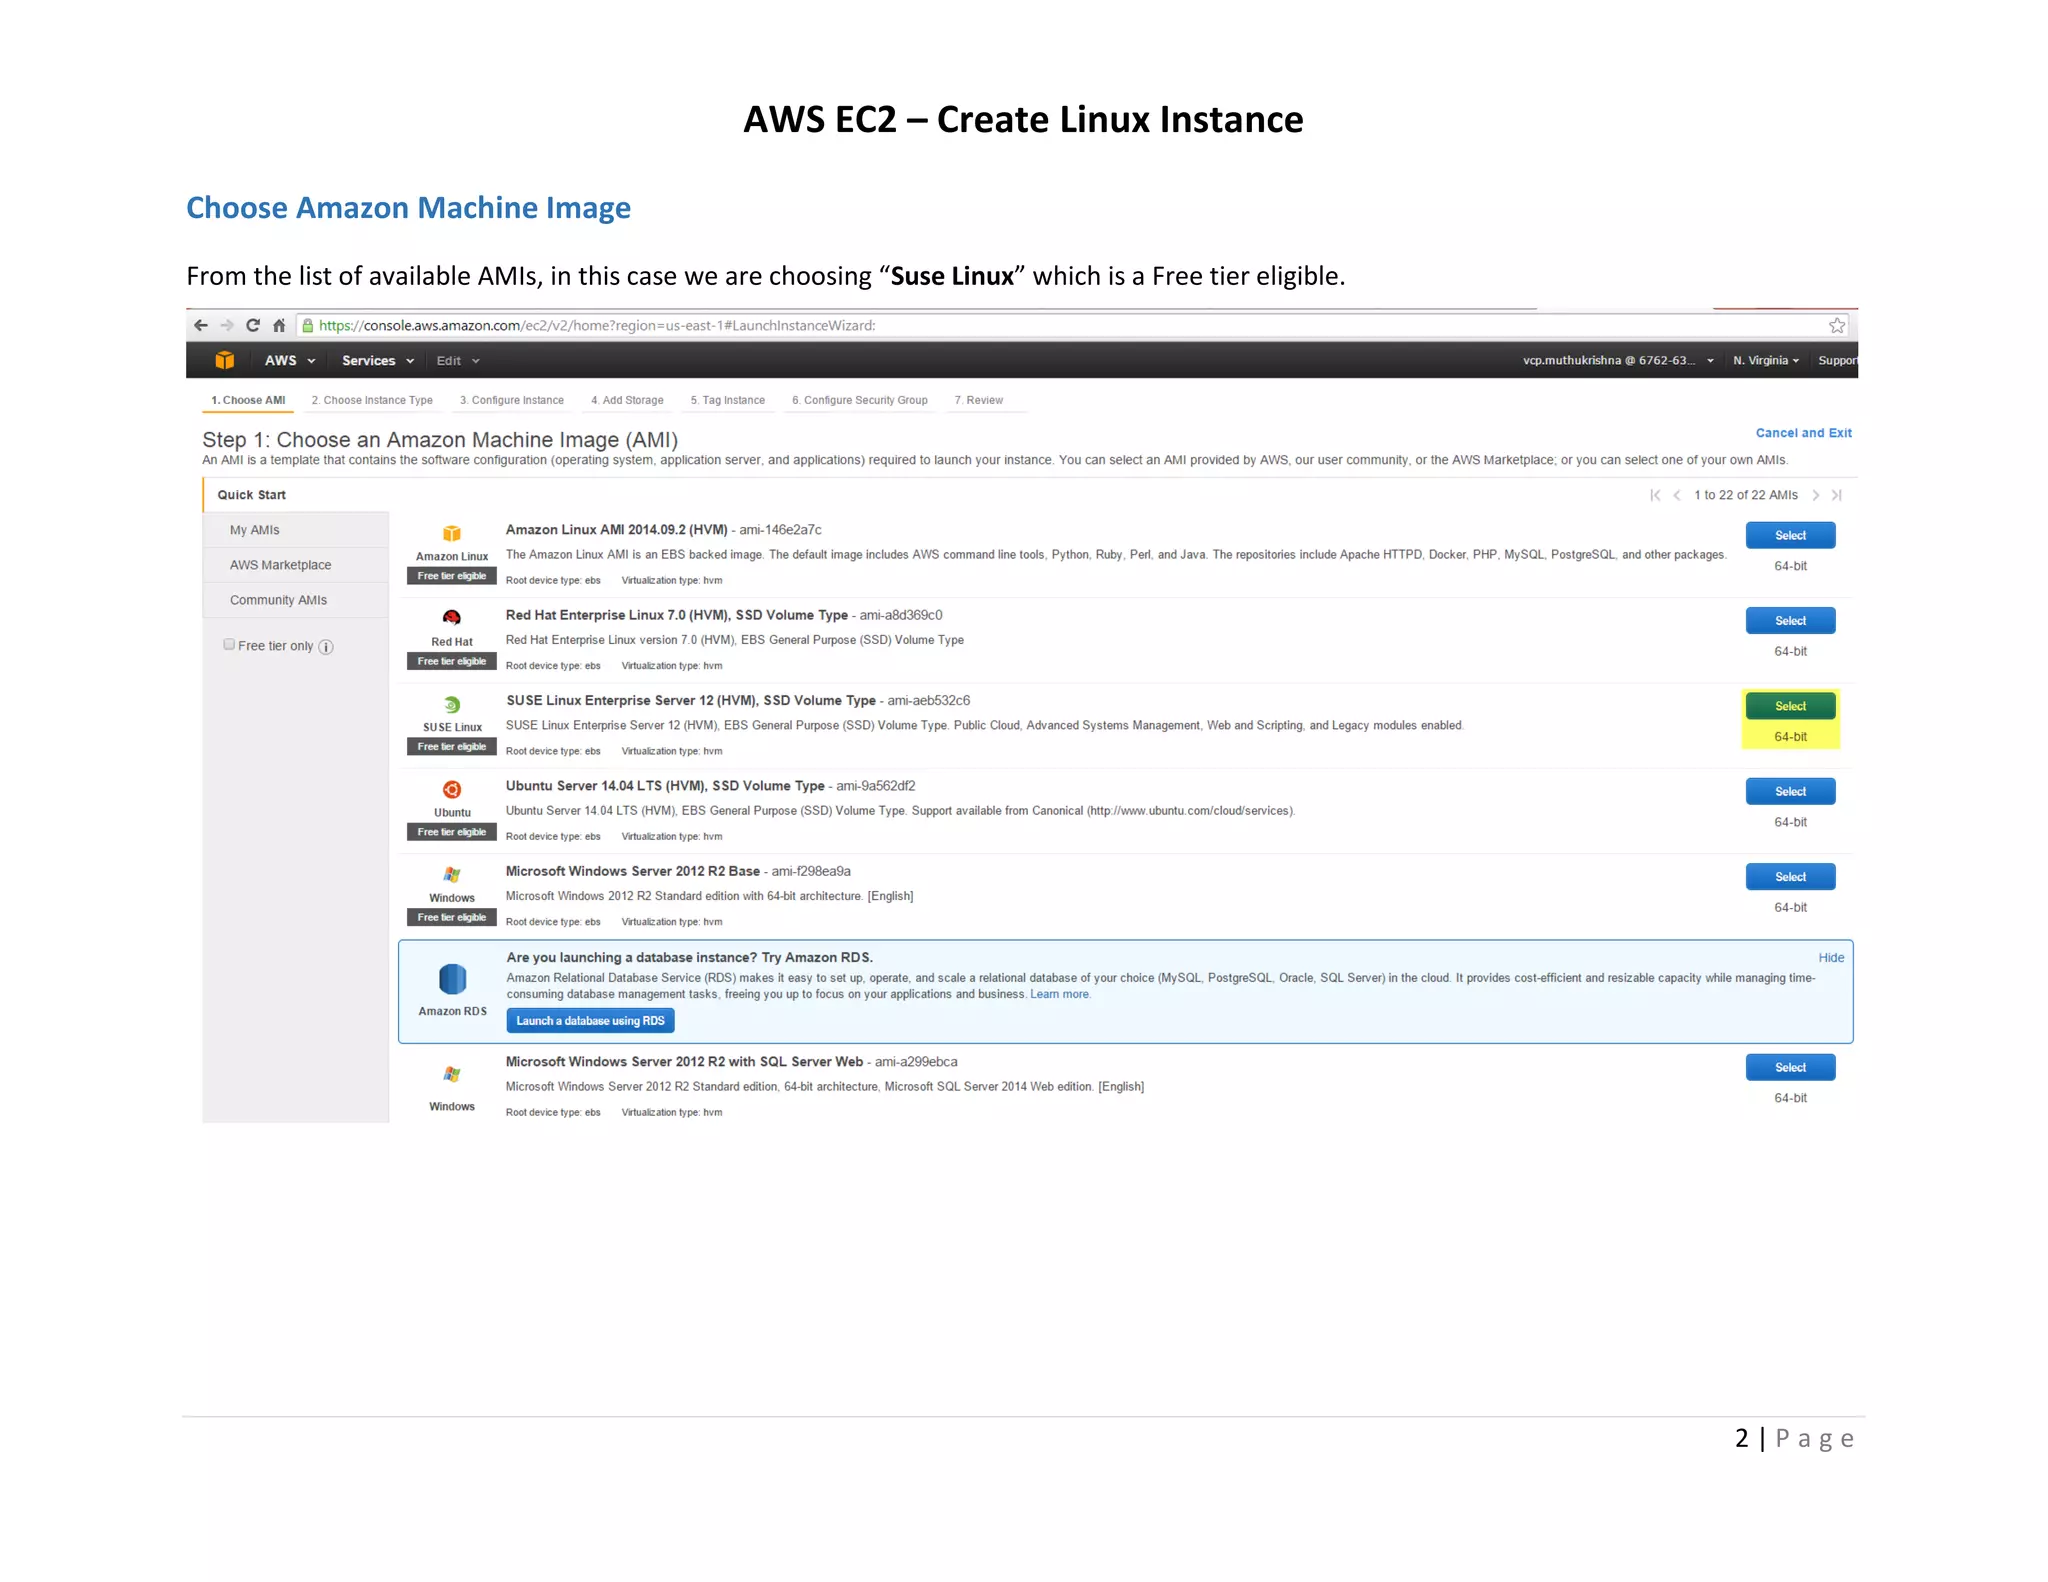Go to 6. Configure Security Group step

coord(860,400)
